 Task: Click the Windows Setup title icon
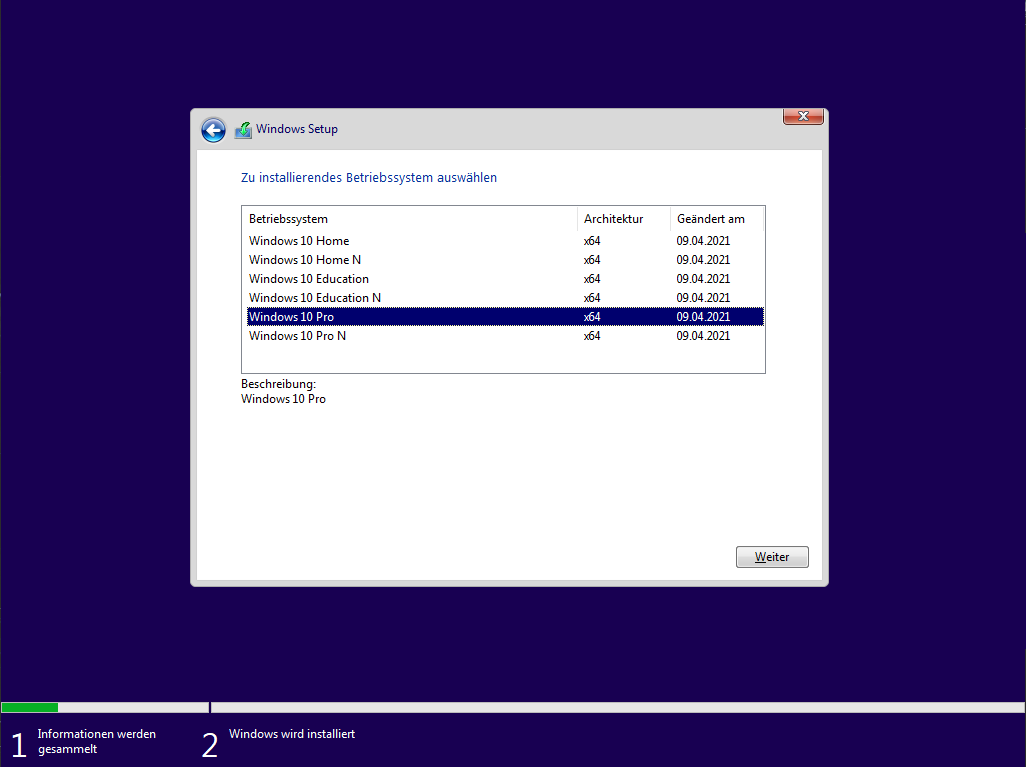243,130
